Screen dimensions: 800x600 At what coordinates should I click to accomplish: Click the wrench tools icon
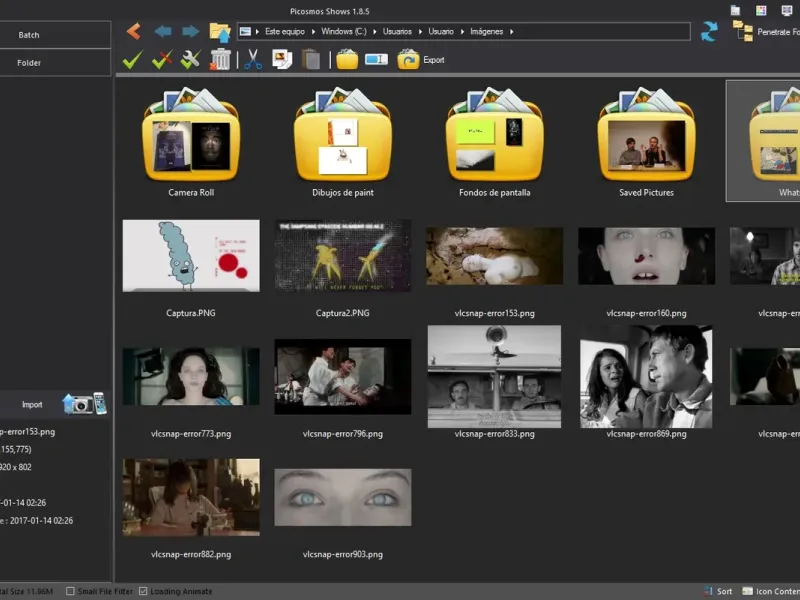(191, 60)
